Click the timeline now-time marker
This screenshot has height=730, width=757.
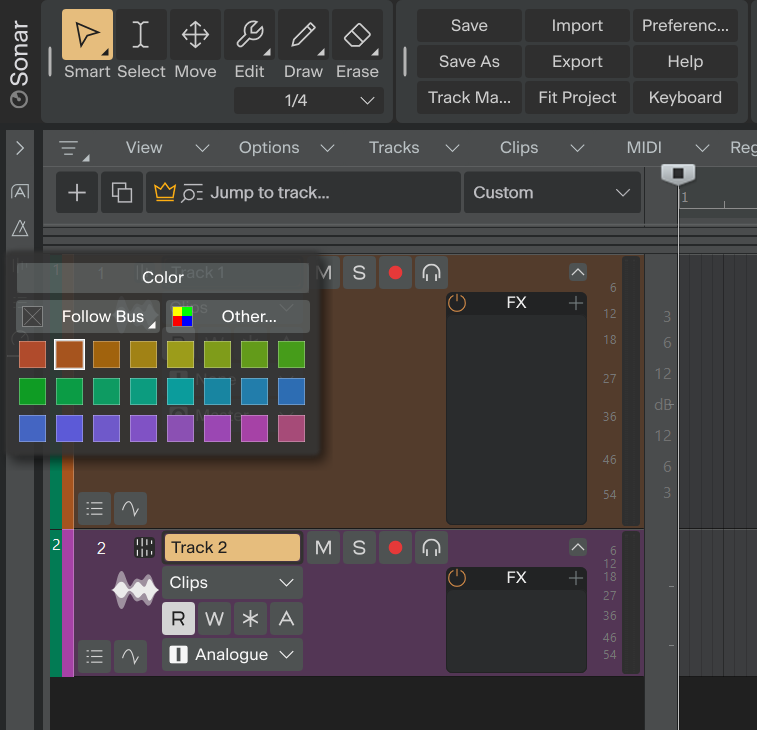(x=678, y=174)
